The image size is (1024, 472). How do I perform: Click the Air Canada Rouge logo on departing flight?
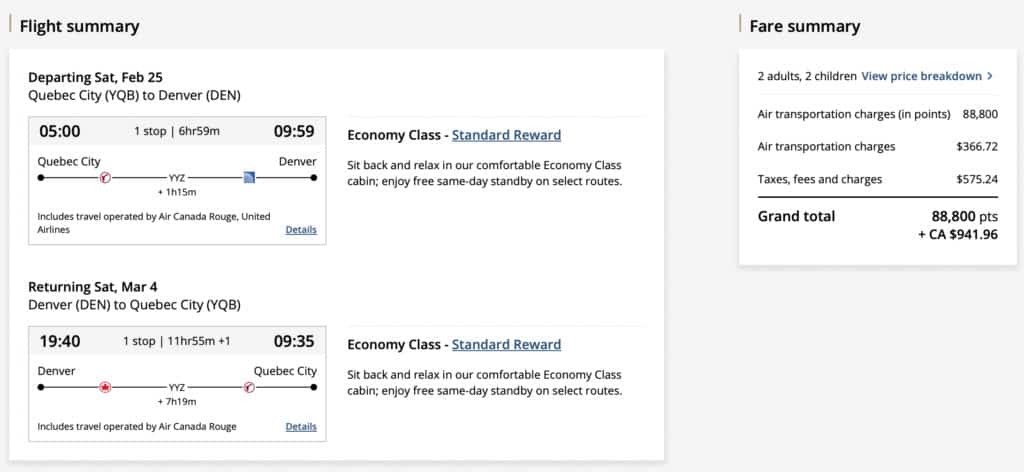pyautogui.click(x=105, y=178)
